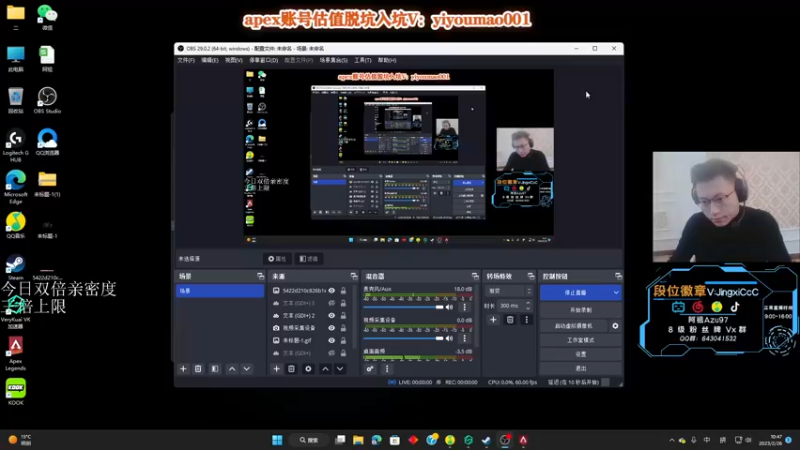Open transition properties three-dot menu

(x=527, y=320)
